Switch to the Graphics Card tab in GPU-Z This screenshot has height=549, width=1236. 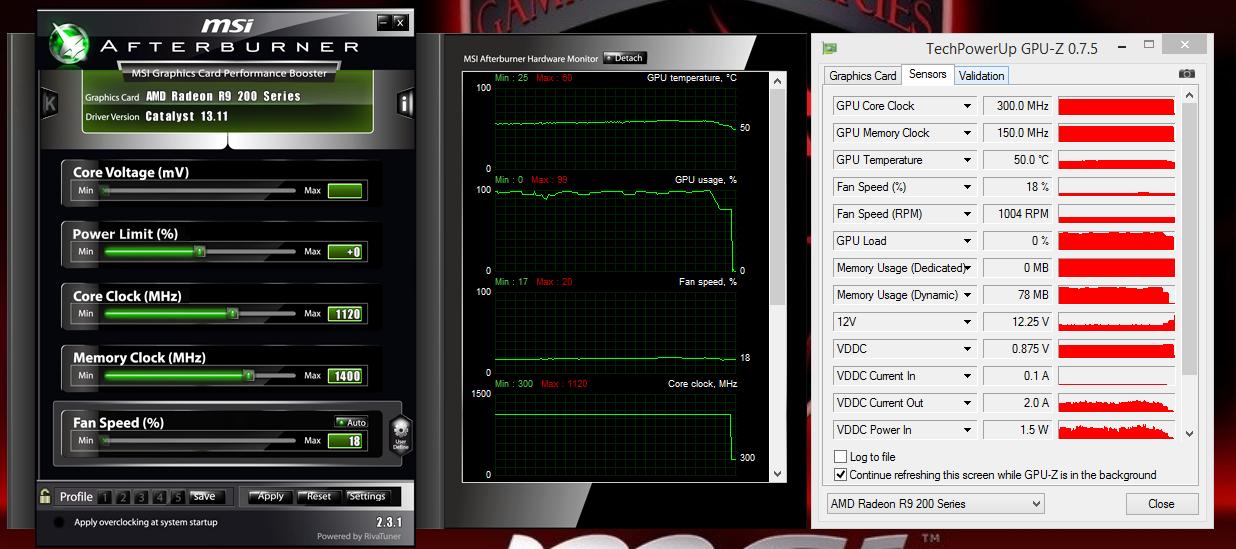[863, 76]
